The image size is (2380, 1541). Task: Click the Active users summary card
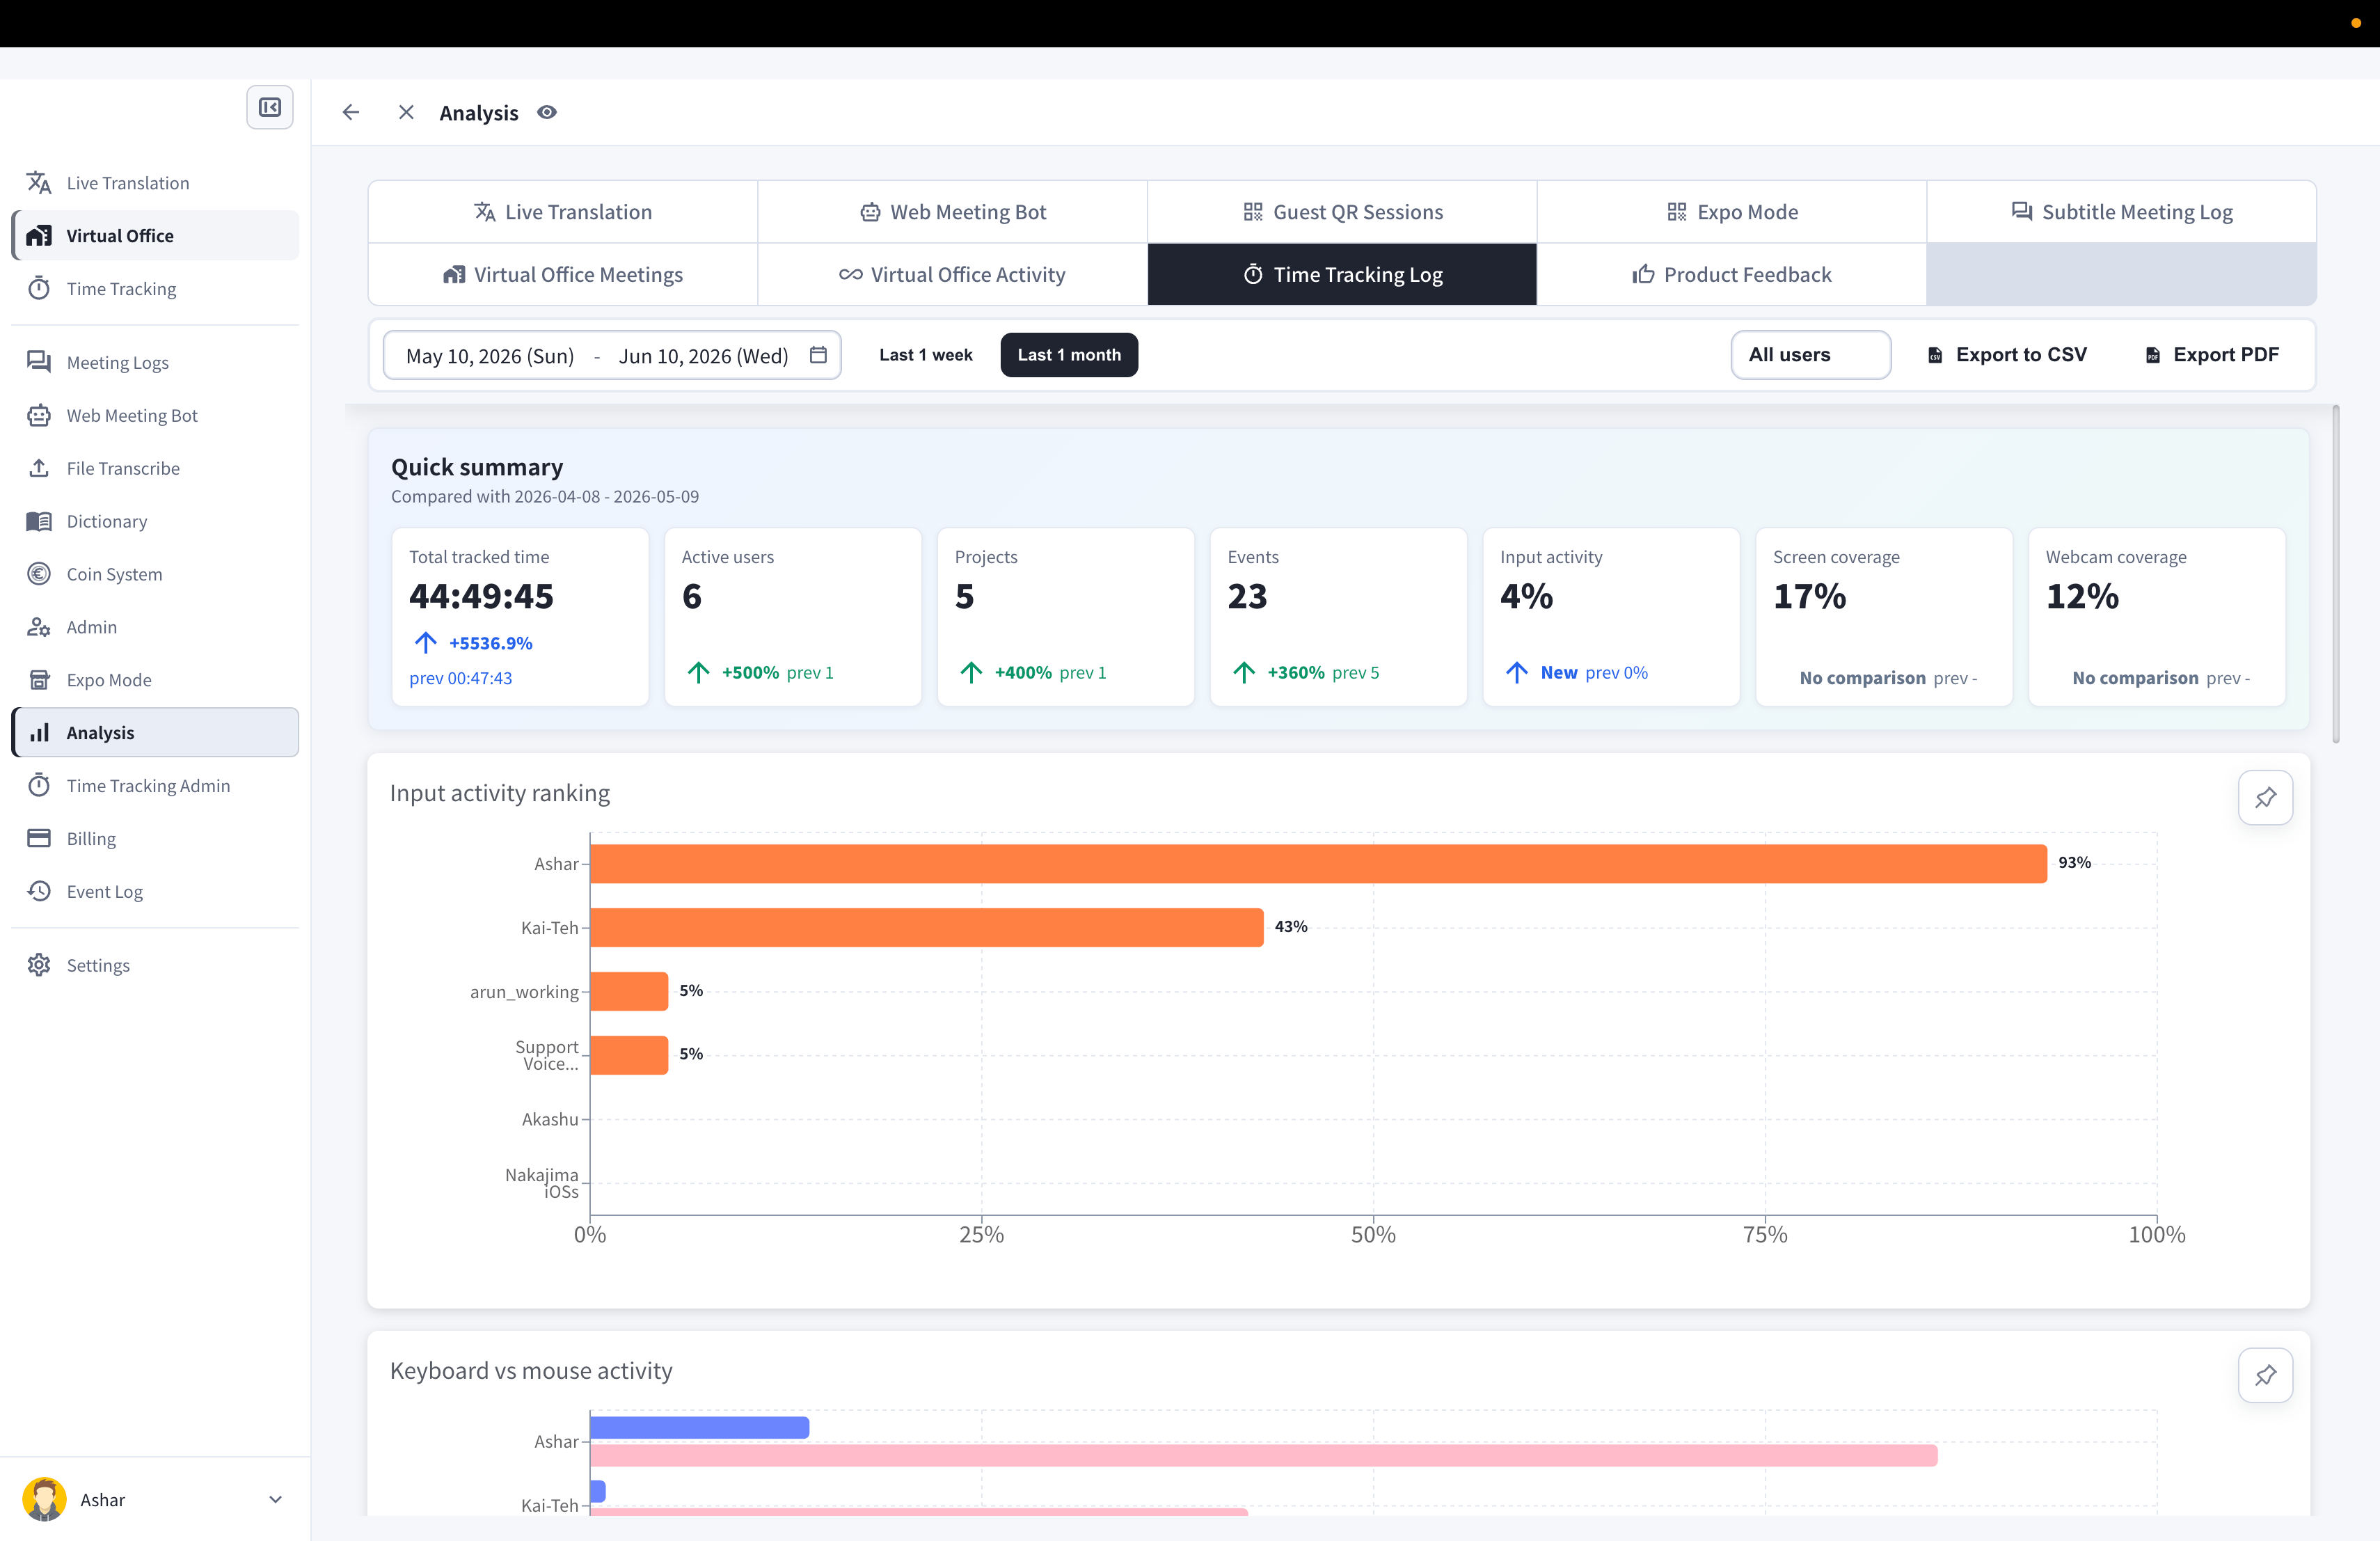793,617
